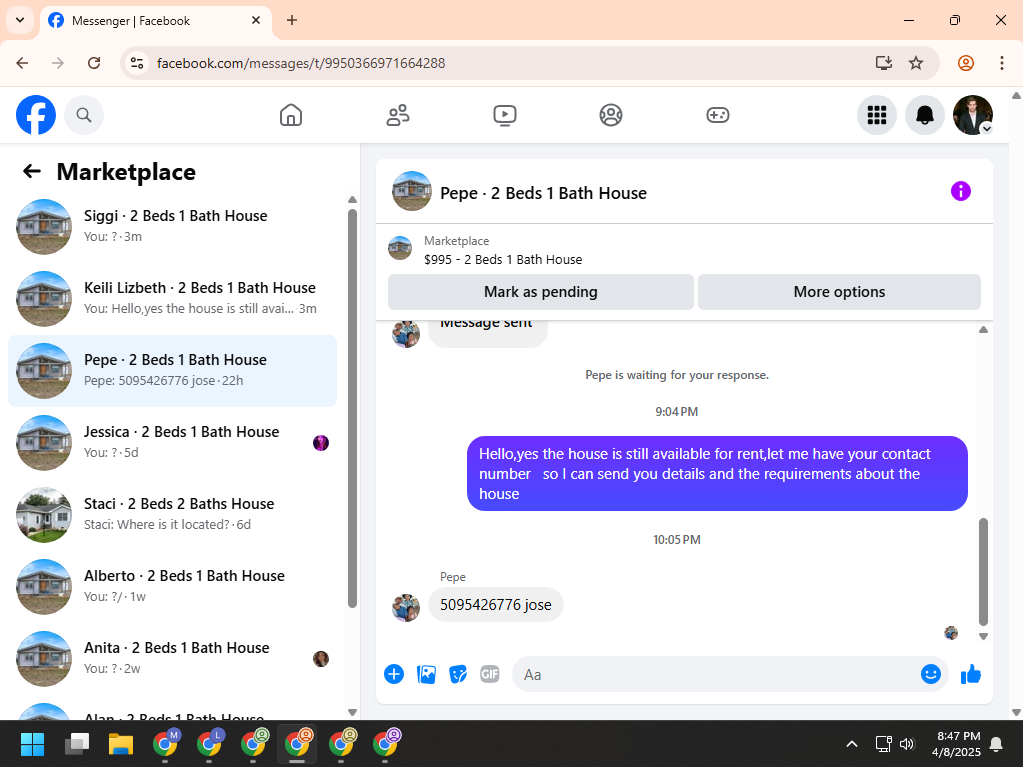Open Keili Lizbeth conversation

172,299
